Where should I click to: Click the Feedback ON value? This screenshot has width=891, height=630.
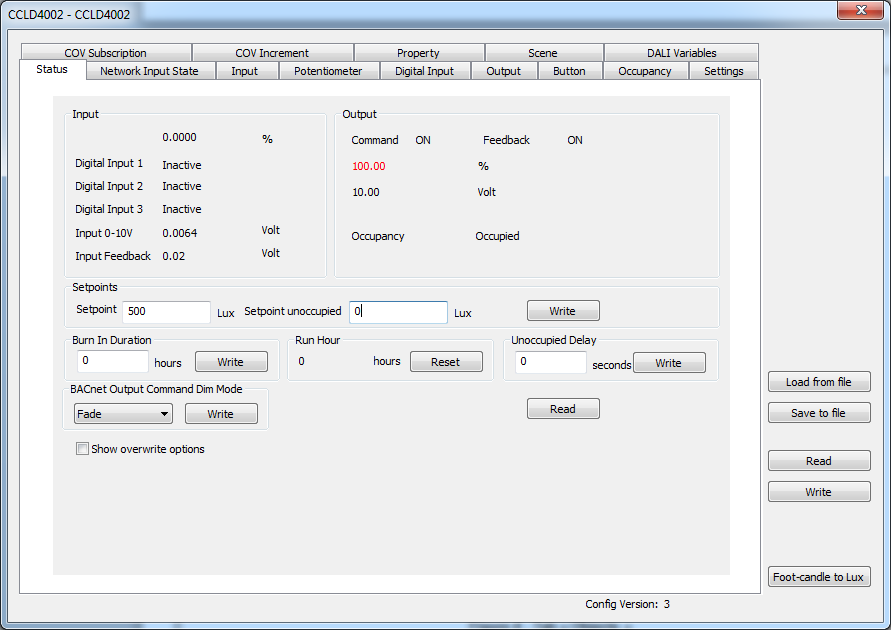(575, 140)
